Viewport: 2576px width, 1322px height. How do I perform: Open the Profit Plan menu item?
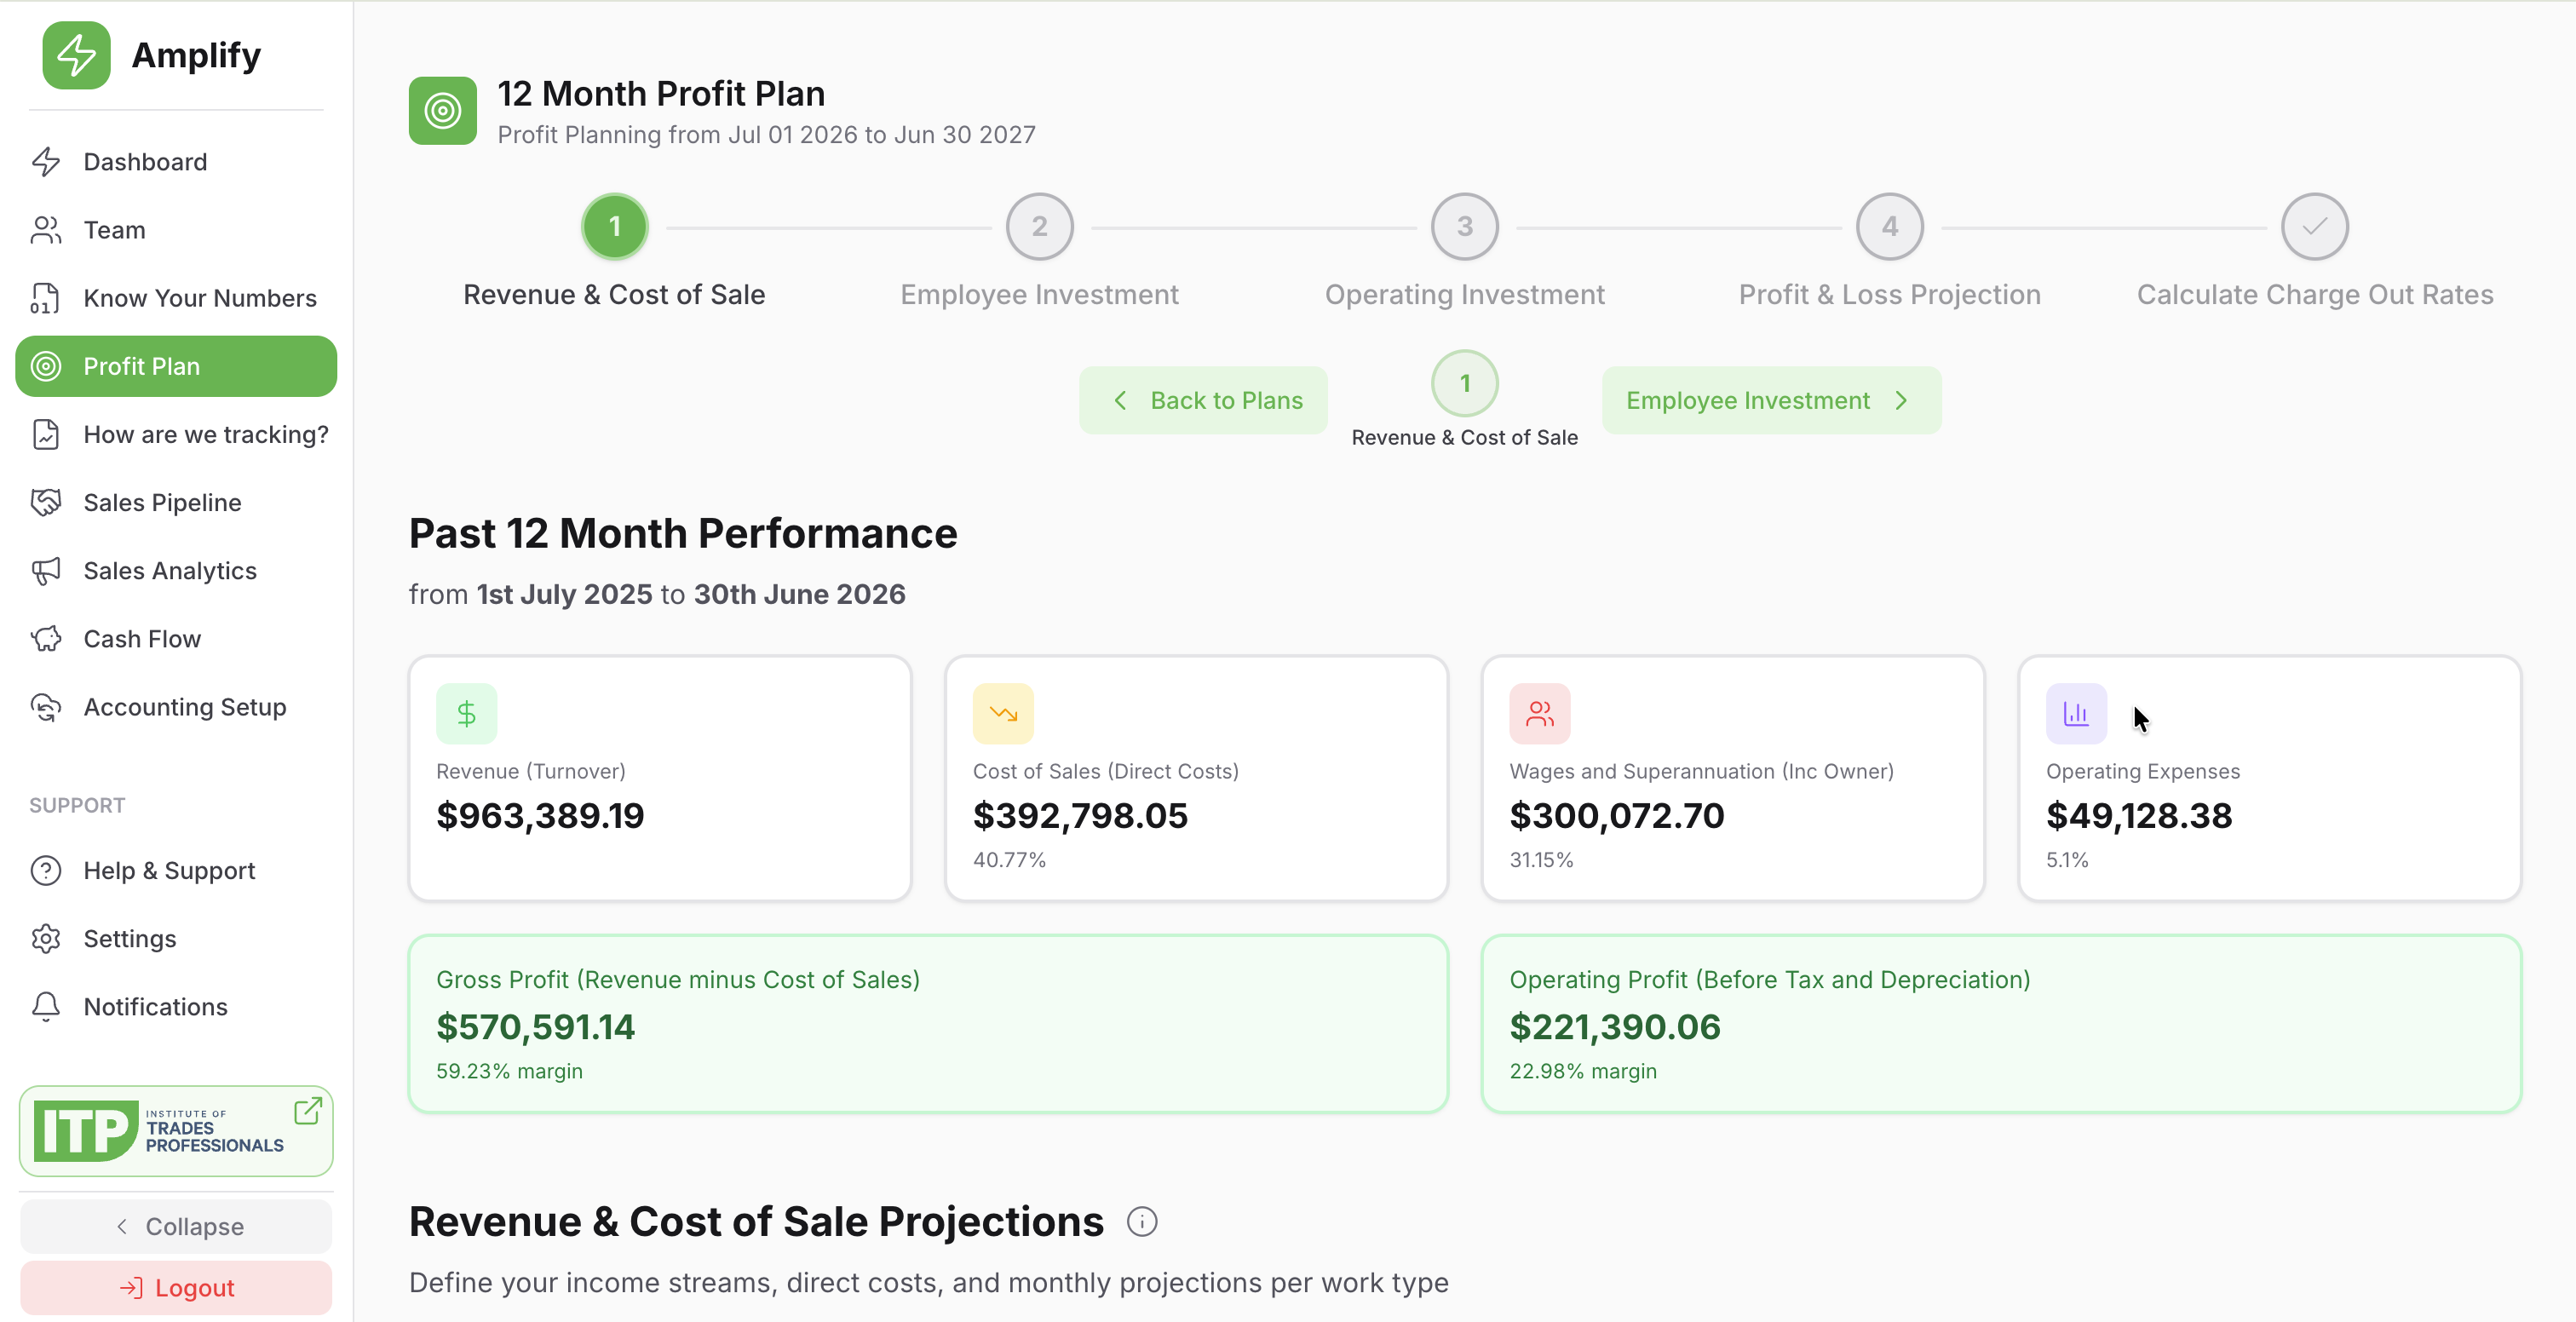176,366
